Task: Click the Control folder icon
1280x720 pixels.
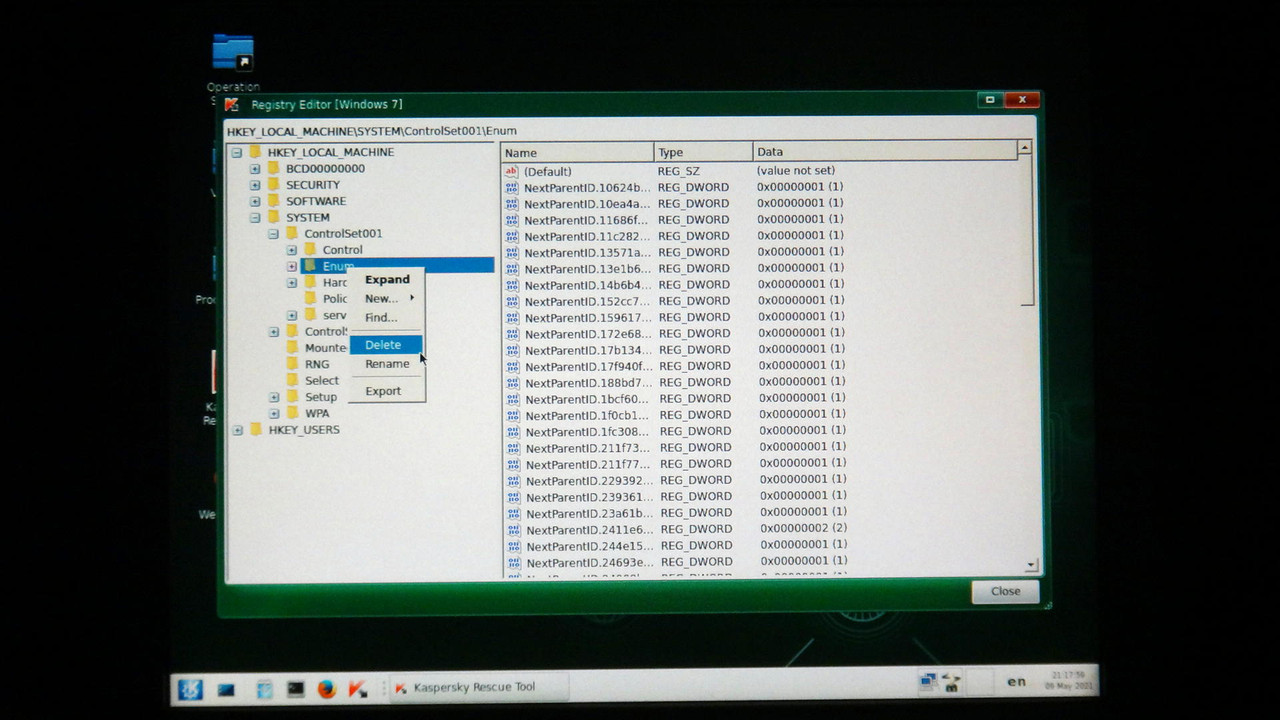Action: point(310,249)
